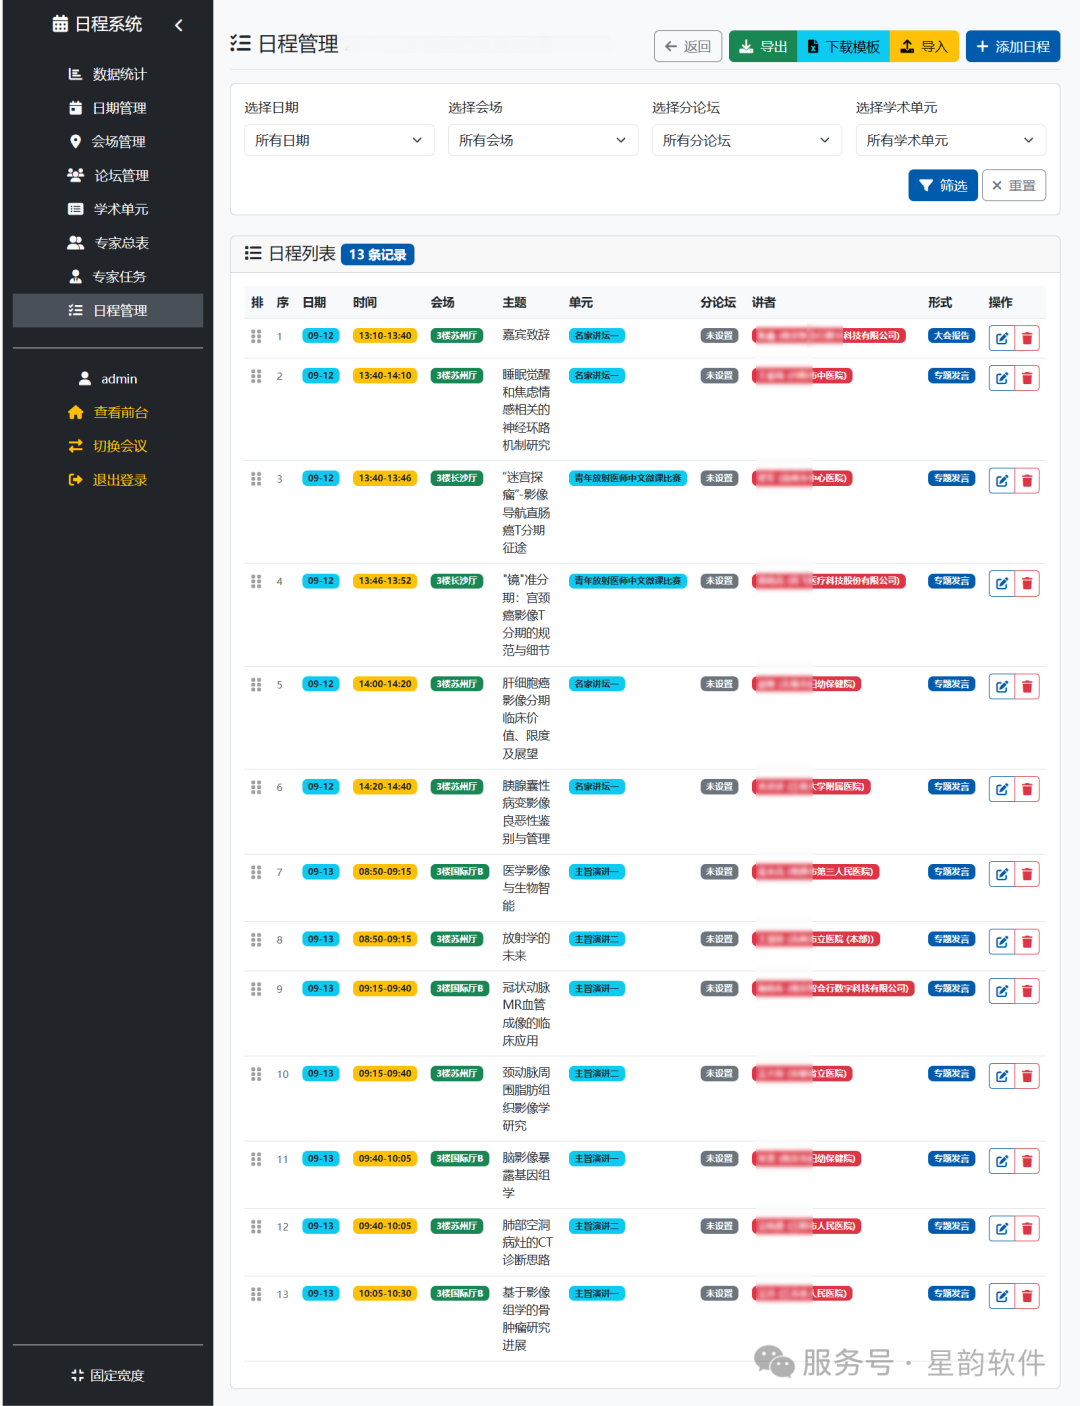Viewport: 1080px width, 1406px height.
Task: Open the 所有分论坛 dropdown
Action: point(747,140)
